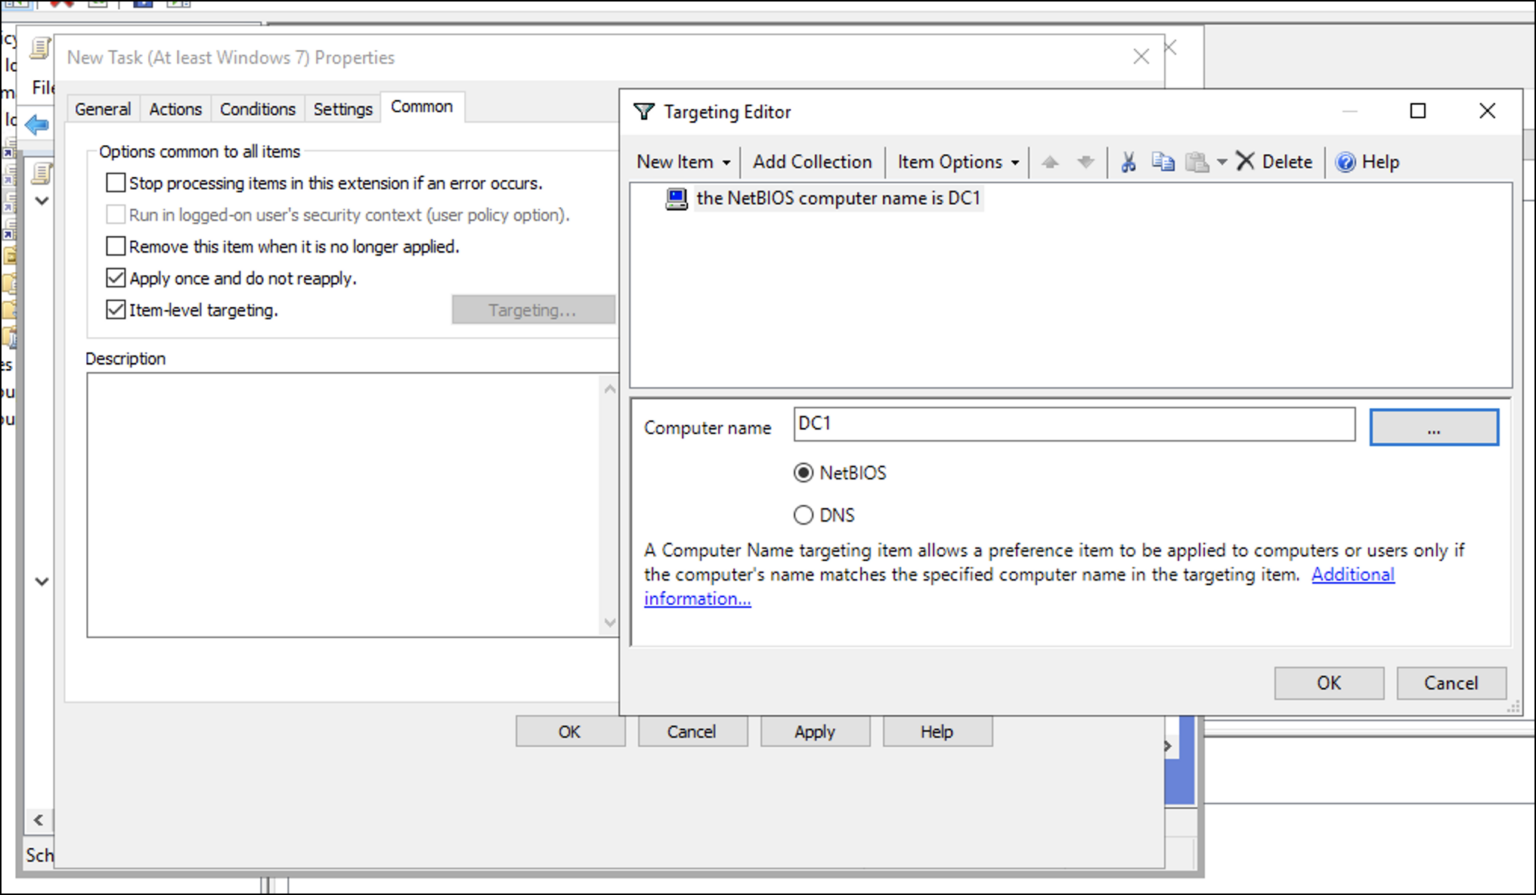
Task: Click the blue back arrow in the left pane
Action: pos(36,125)
